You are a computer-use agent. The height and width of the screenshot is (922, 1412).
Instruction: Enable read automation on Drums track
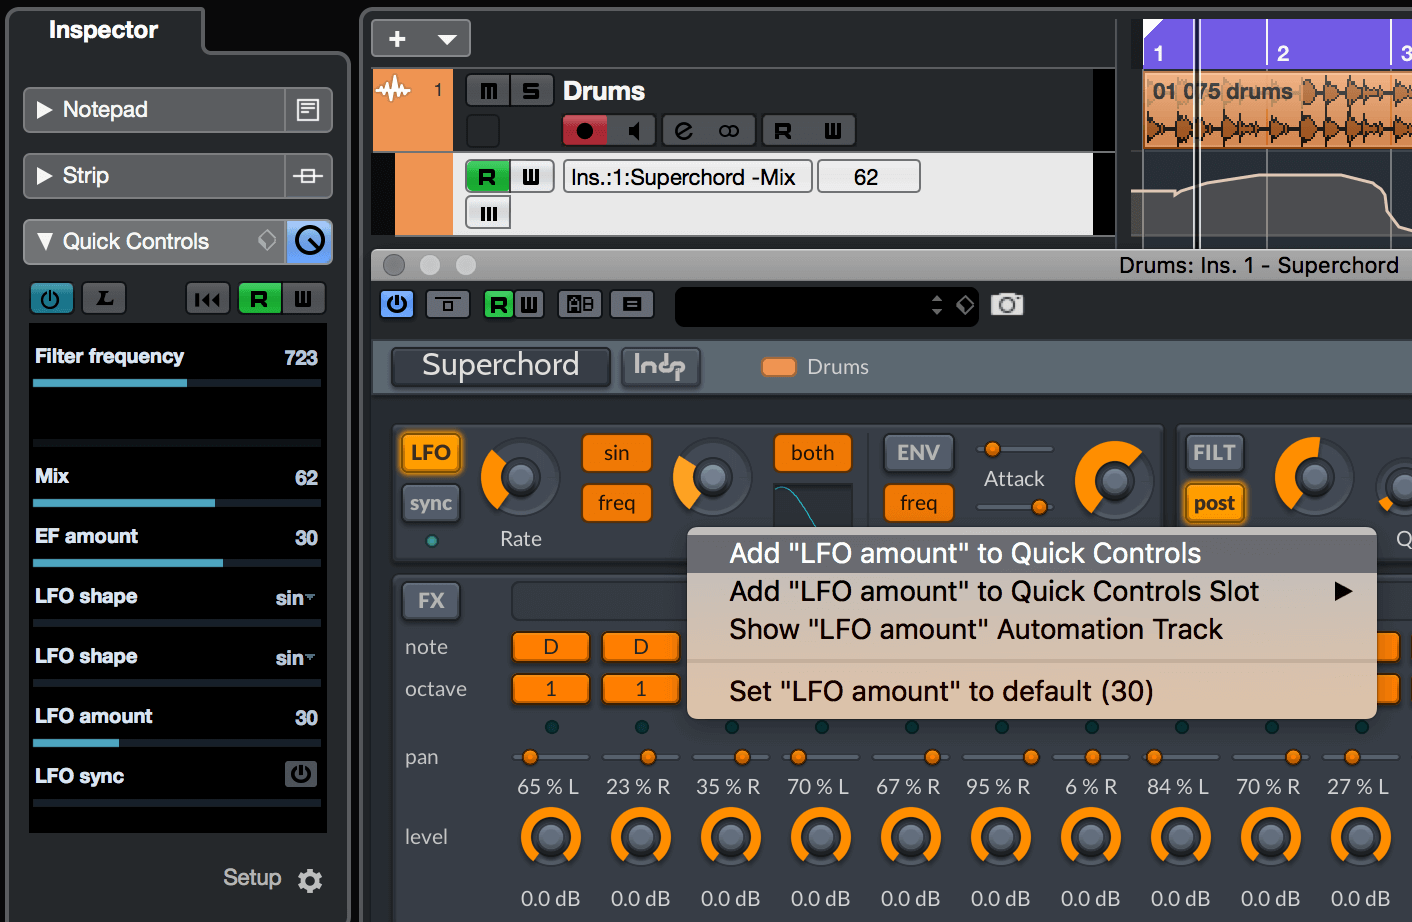[783, 130]
